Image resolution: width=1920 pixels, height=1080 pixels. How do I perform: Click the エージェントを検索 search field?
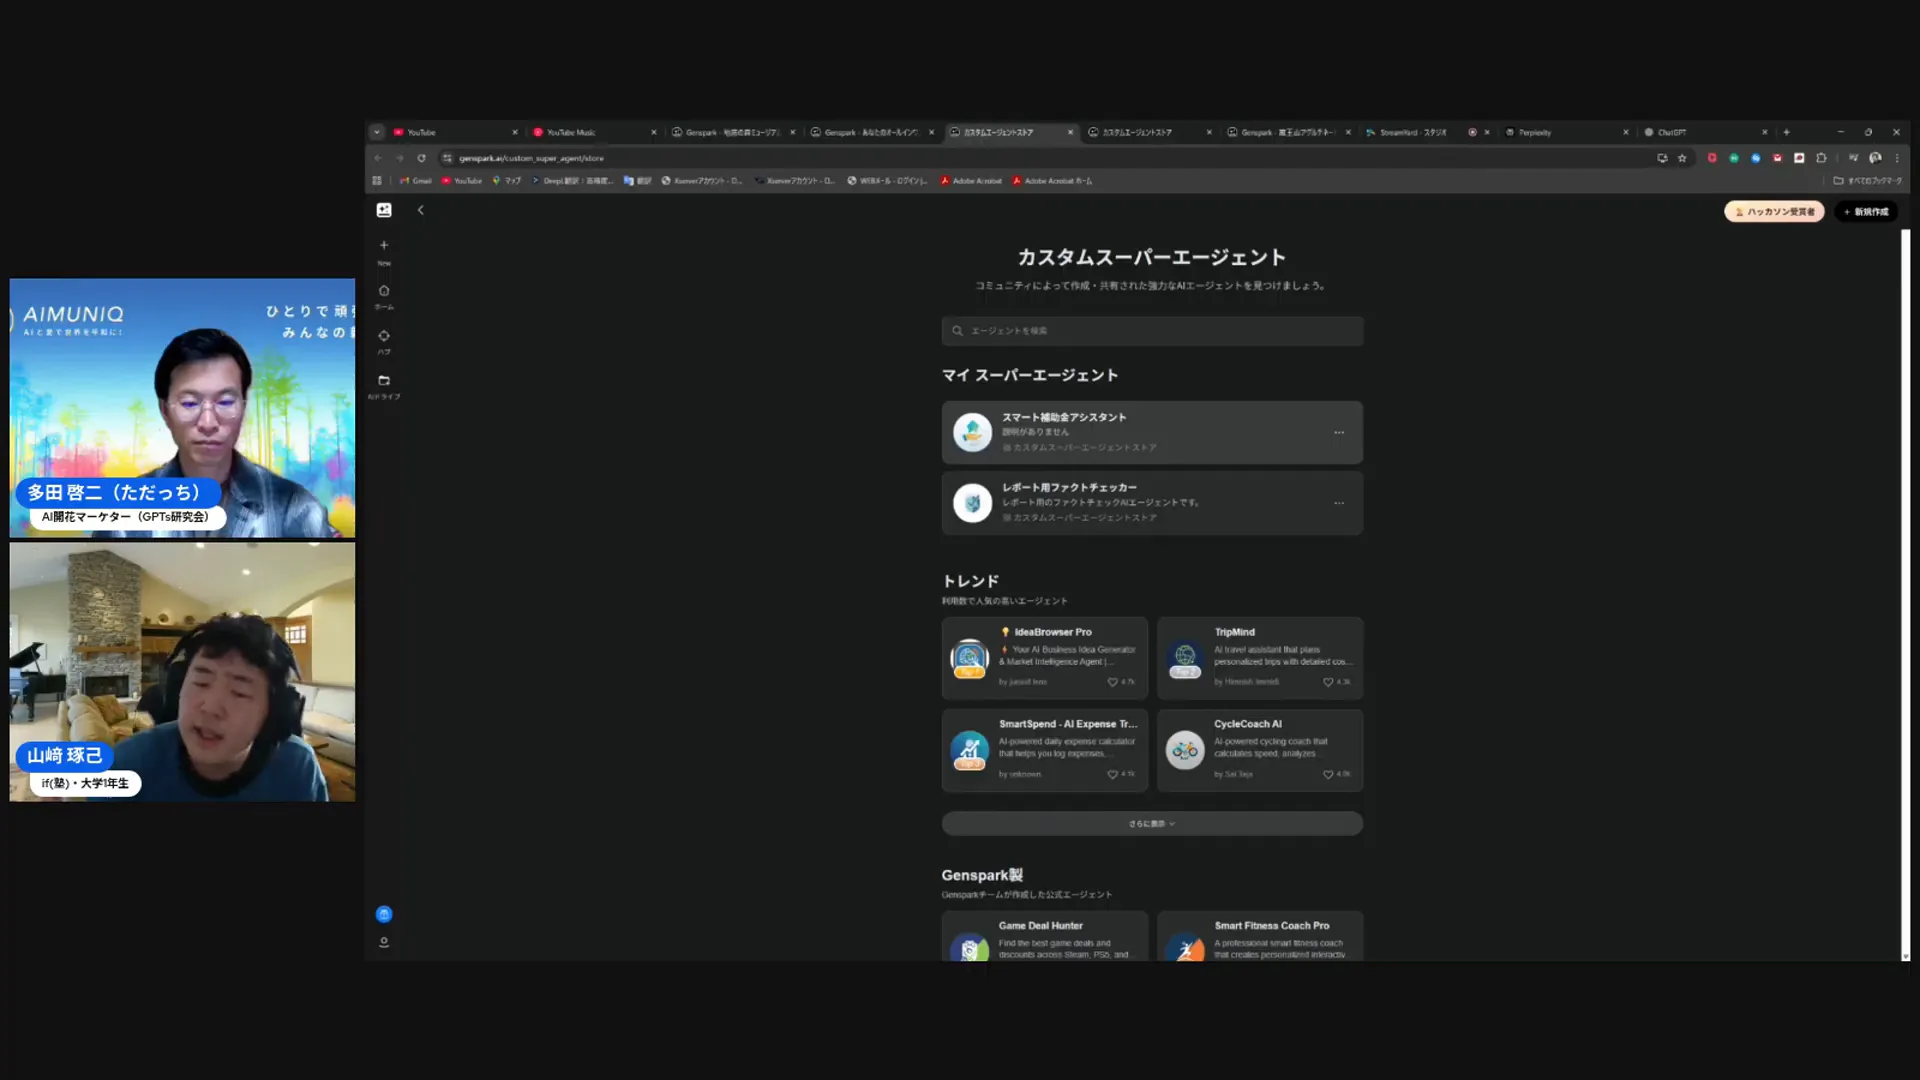[1151, 330]
